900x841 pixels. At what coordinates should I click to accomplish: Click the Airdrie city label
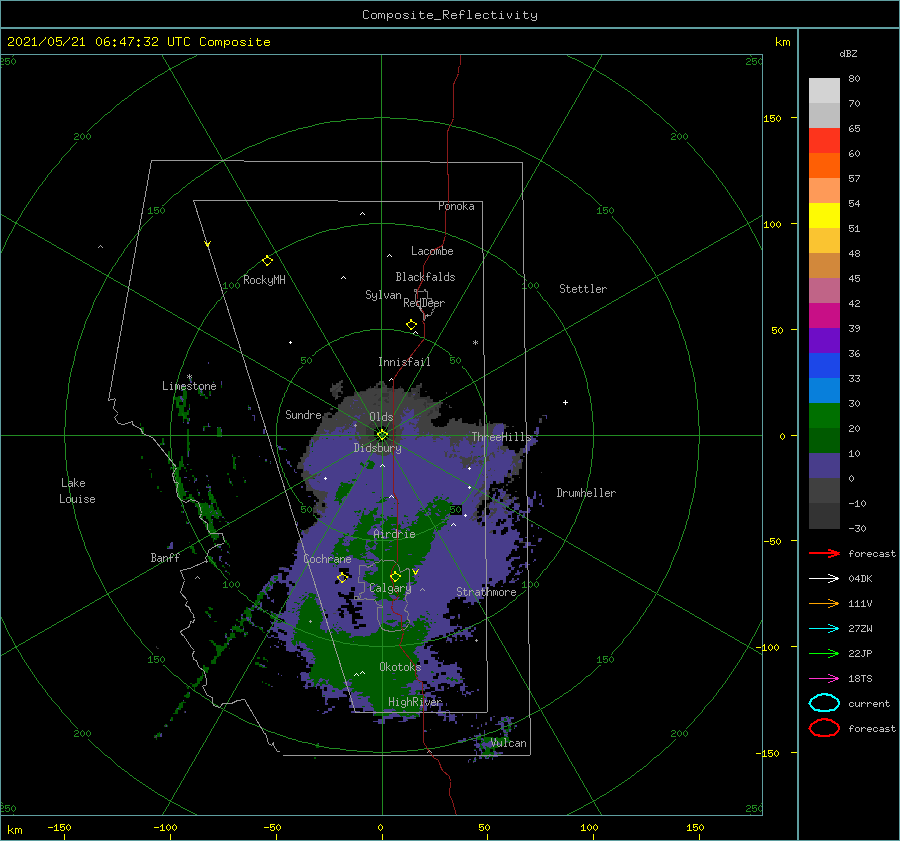[394, 534]
